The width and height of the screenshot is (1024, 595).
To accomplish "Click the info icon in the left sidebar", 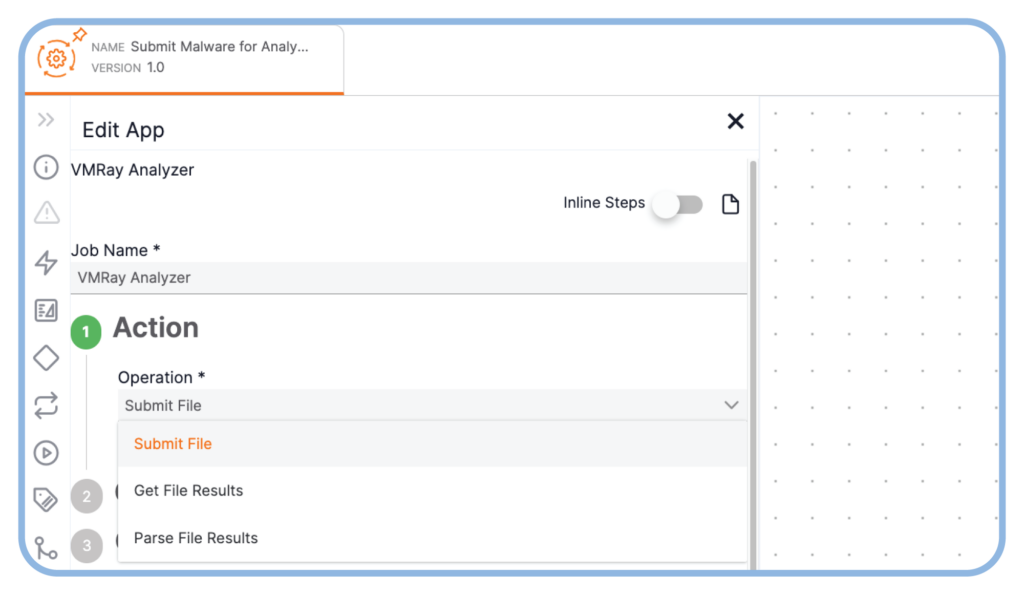I will 46,167.
